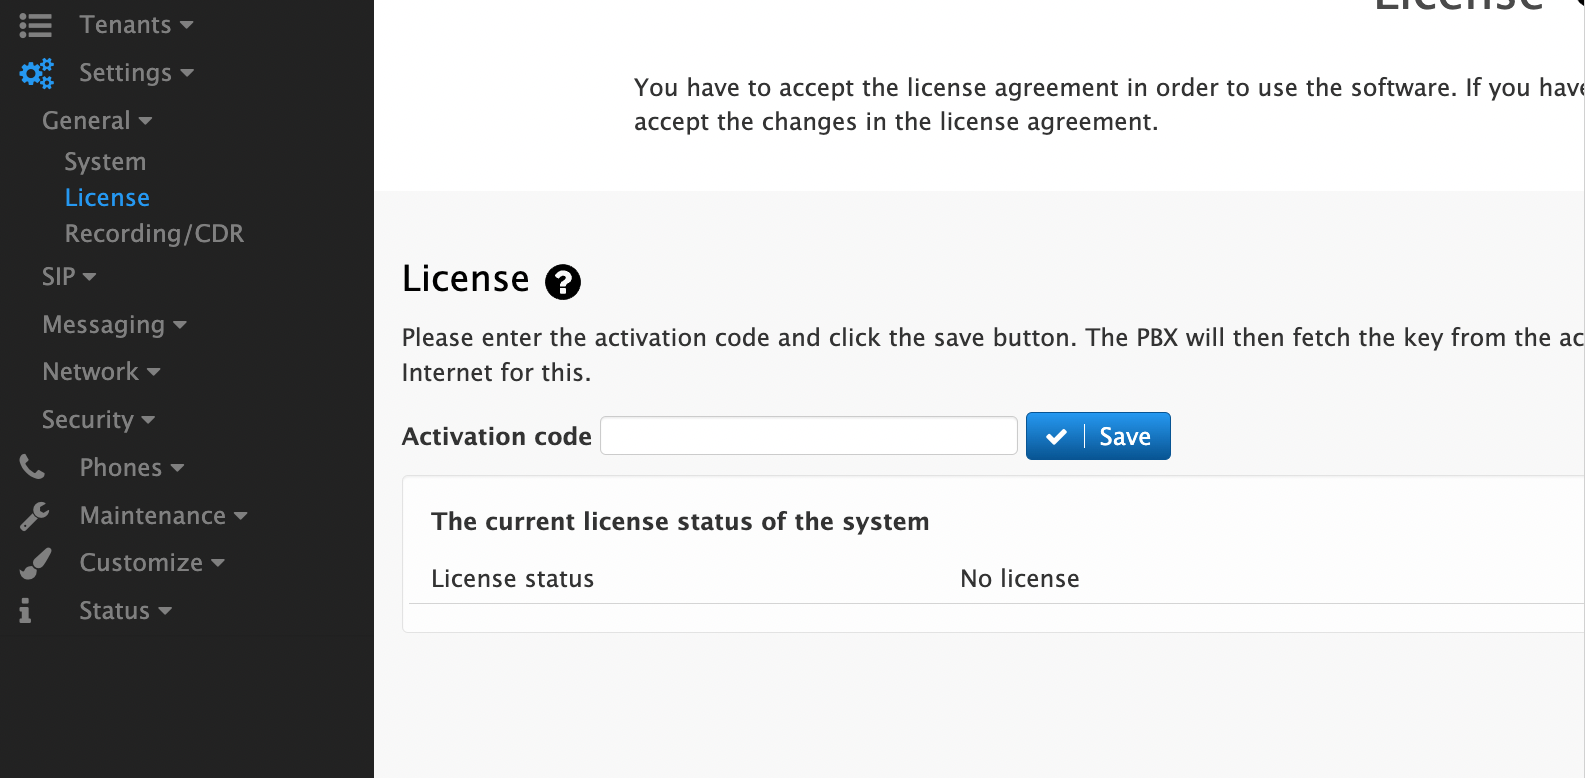Screen dimensions: 1586x778
Task: Open the Tenants dropdown menu
Action: point(136,25)
